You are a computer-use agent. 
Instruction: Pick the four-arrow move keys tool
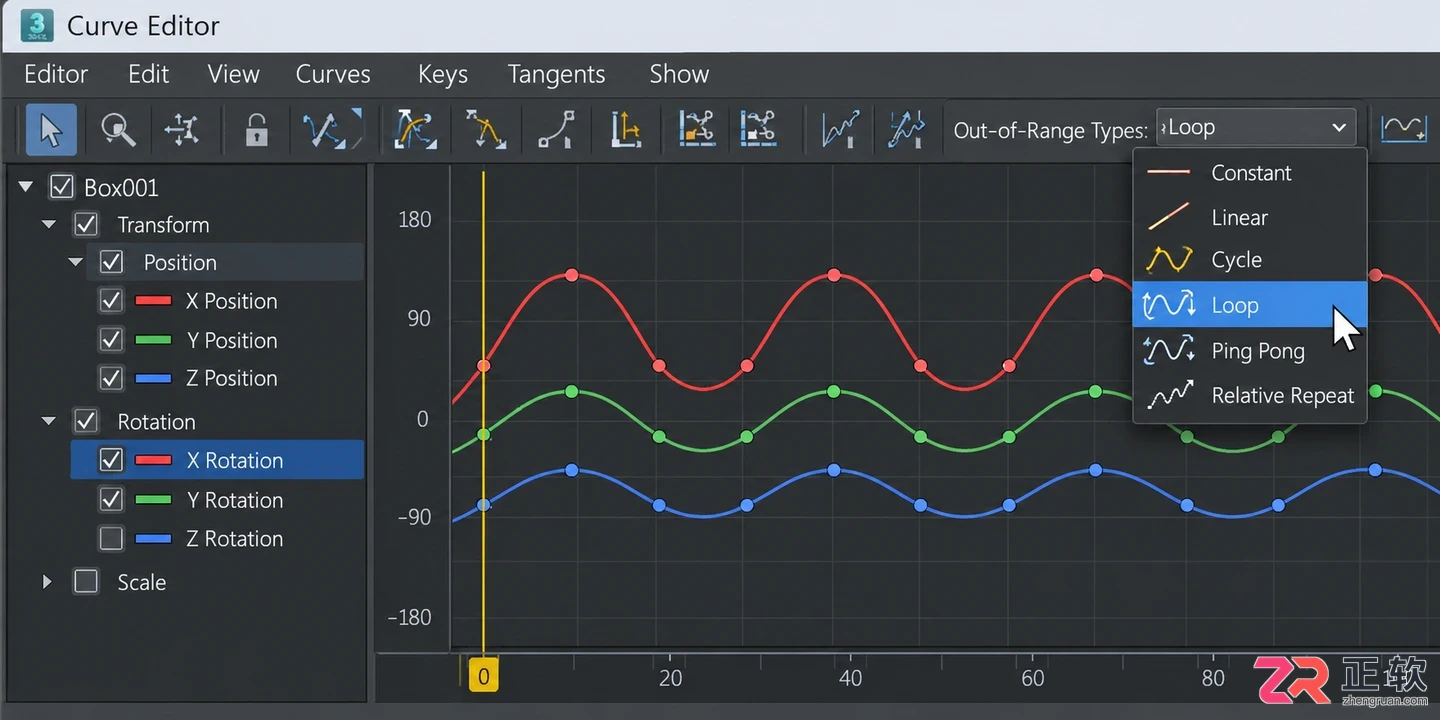click(x=181, y=129)
